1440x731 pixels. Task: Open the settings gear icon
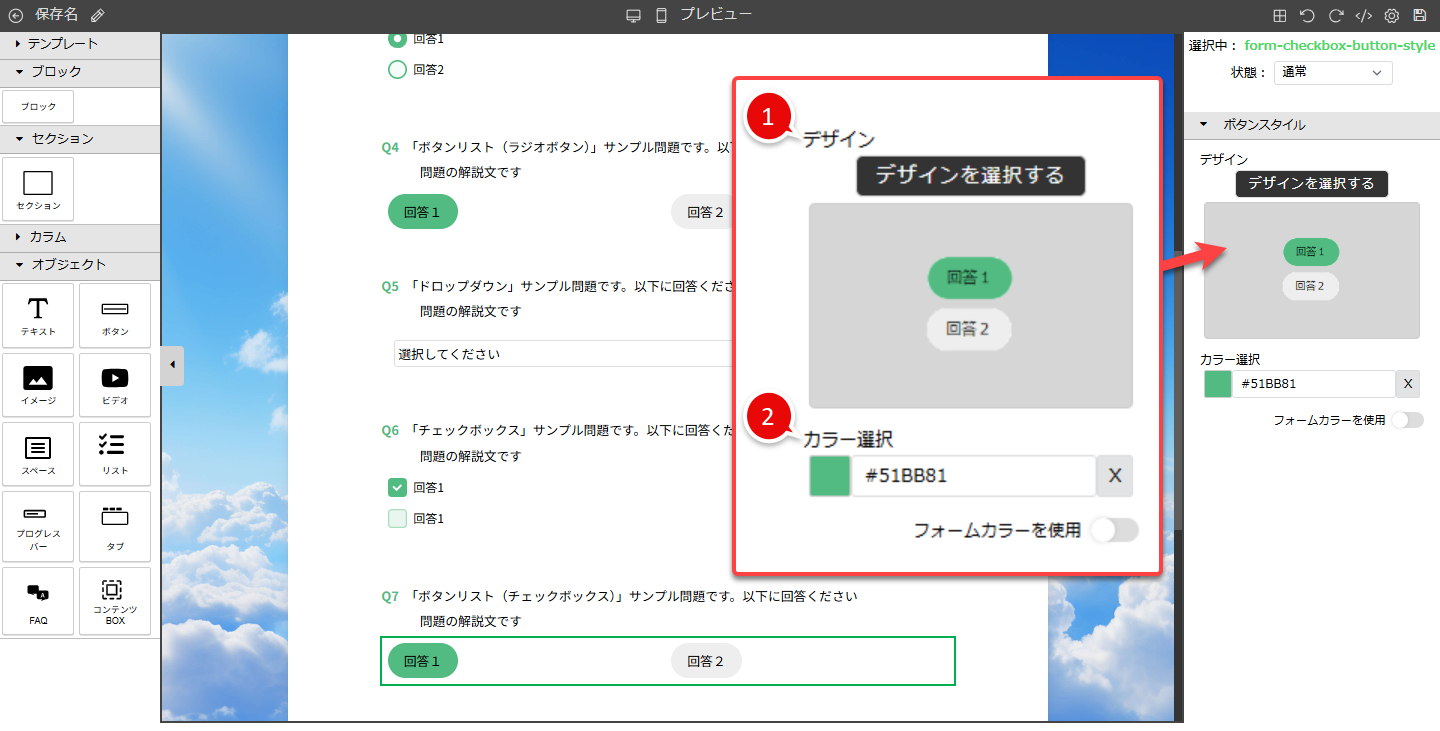click(x=1391, y=16)
